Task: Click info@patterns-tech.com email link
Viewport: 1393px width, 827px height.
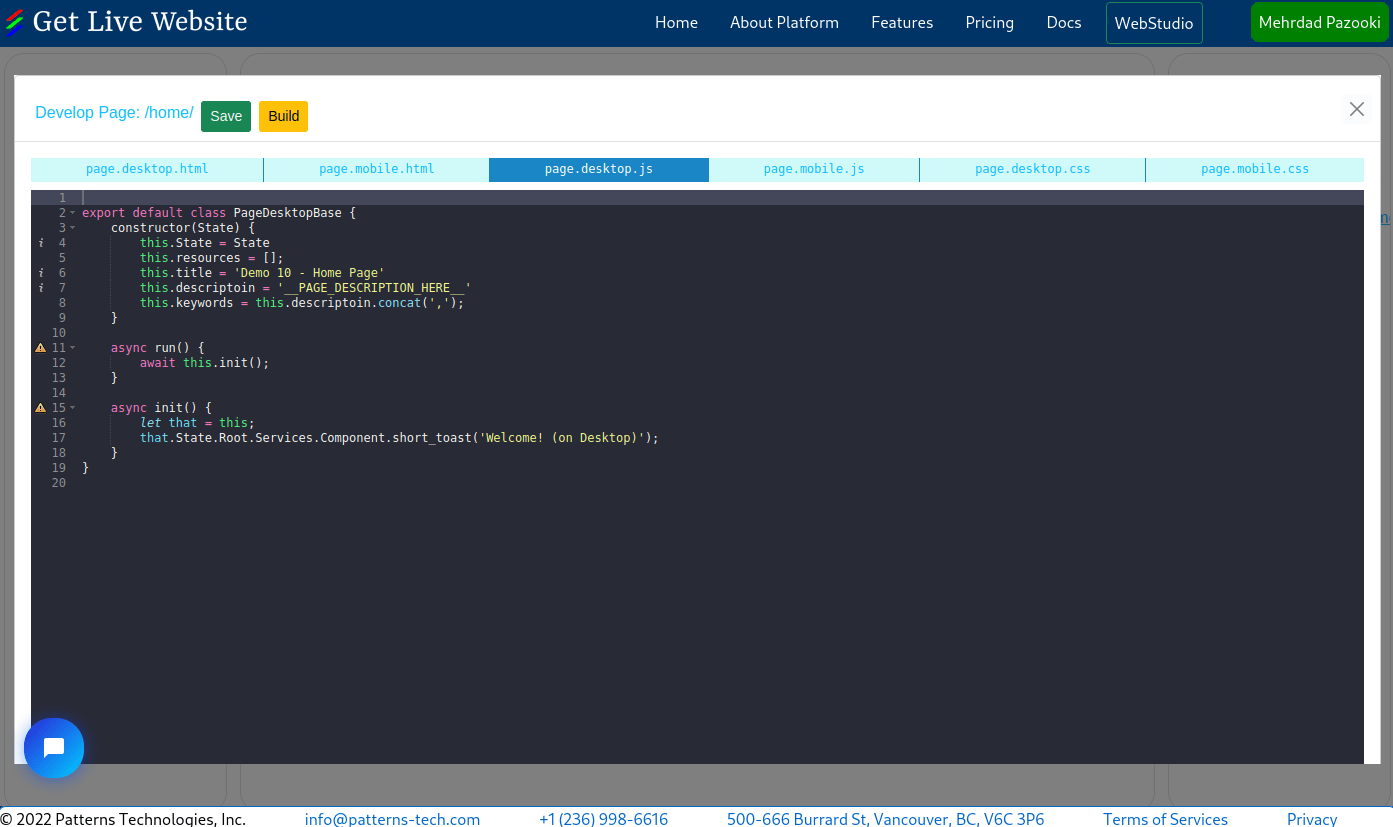Action: [392, 819]
